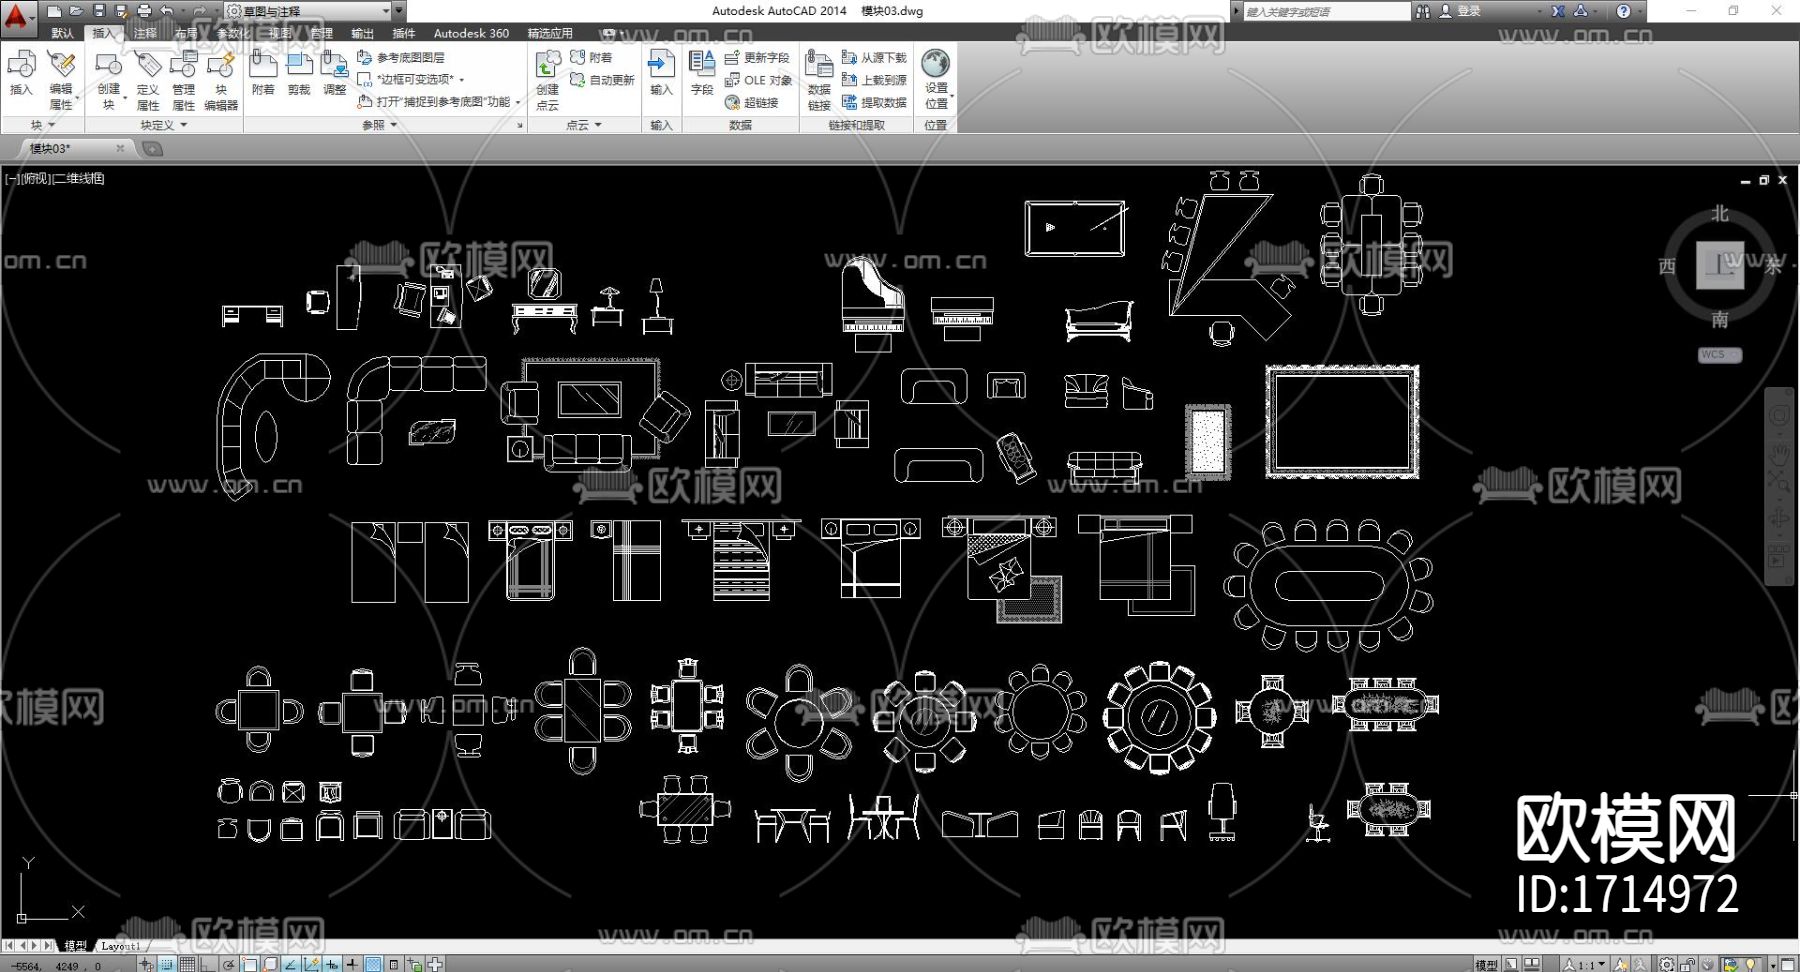Click the WCS coordinate system label
Image resolution: width=1800 pixels, height=972 pixels.
pos(1718,355)
